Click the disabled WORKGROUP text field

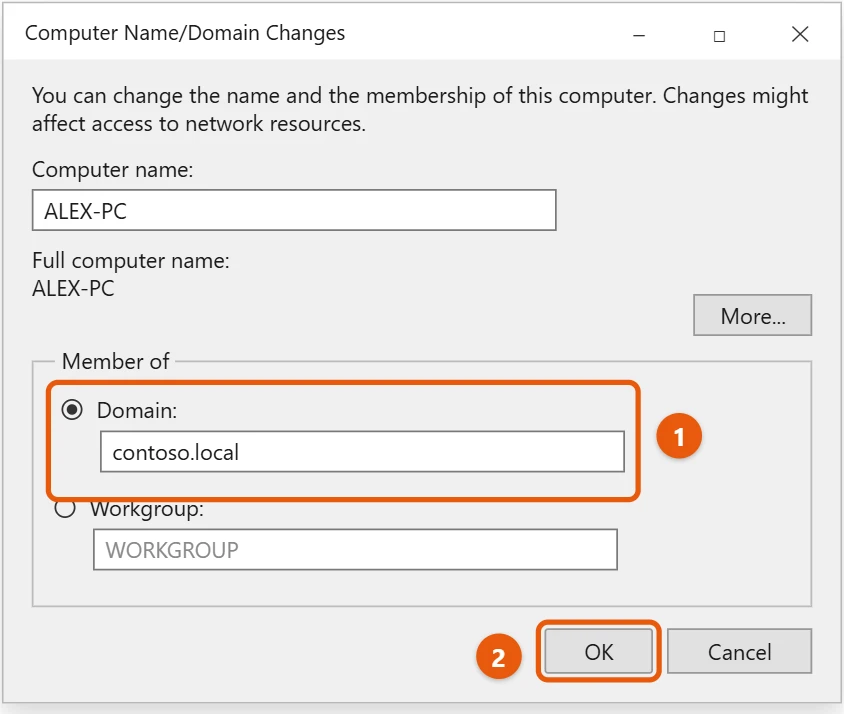pos(355,549)
